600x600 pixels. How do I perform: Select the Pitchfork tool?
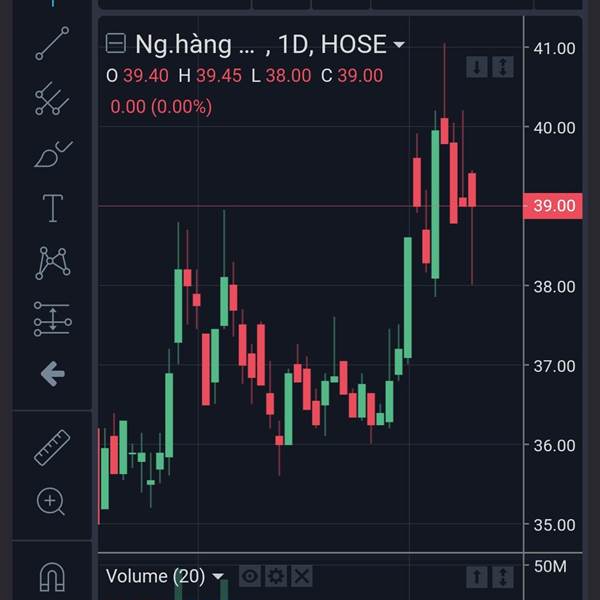(52, 99)
